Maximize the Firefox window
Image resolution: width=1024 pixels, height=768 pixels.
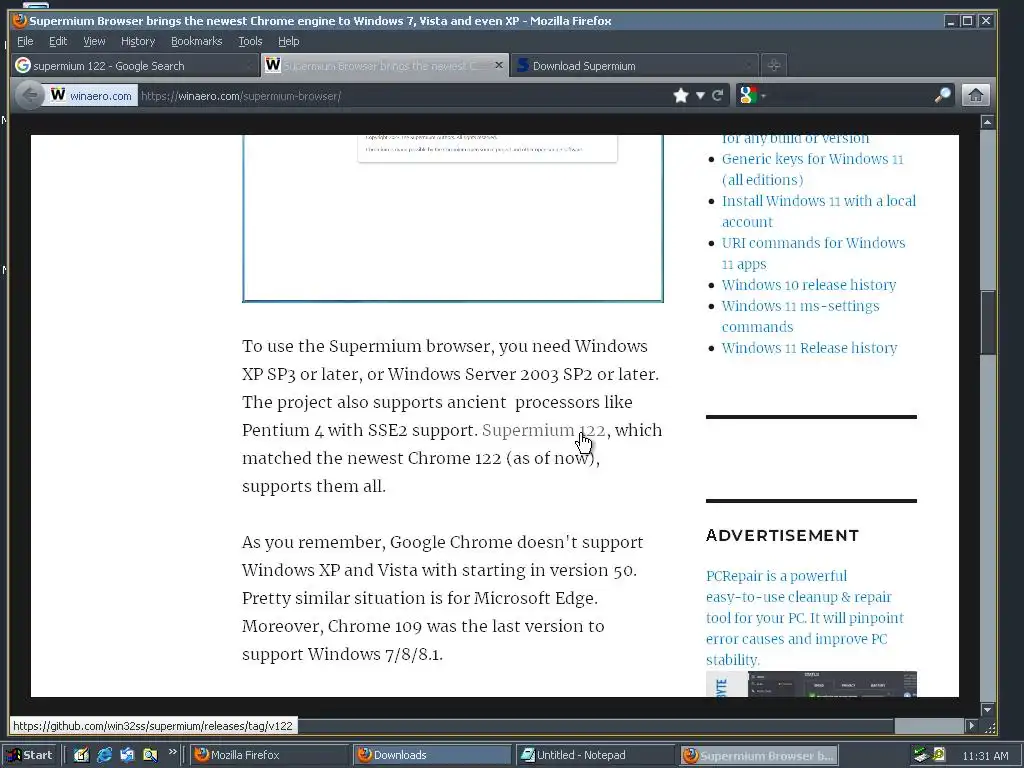click(968, 21)
